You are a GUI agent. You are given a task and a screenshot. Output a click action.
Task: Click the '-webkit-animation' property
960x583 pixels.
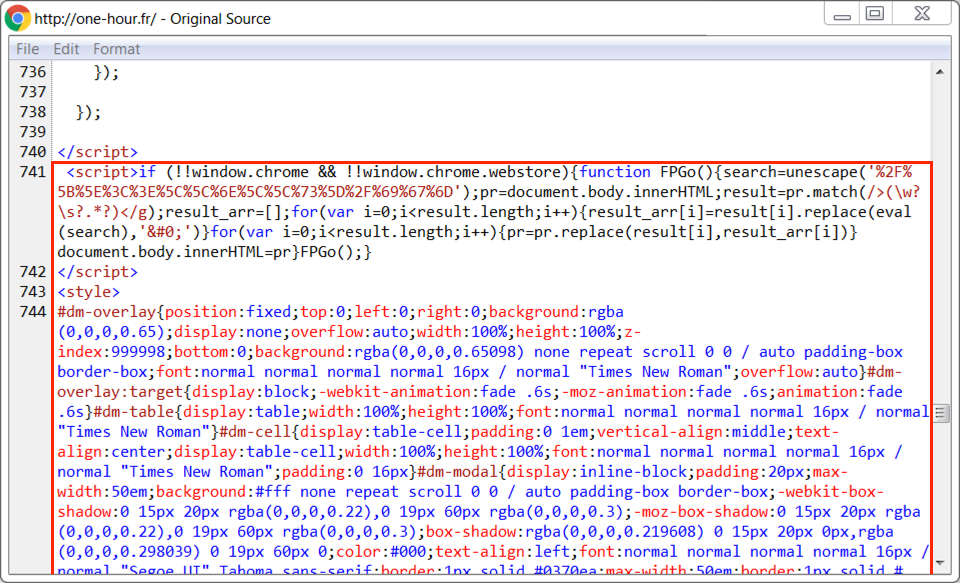pos(394,392)
